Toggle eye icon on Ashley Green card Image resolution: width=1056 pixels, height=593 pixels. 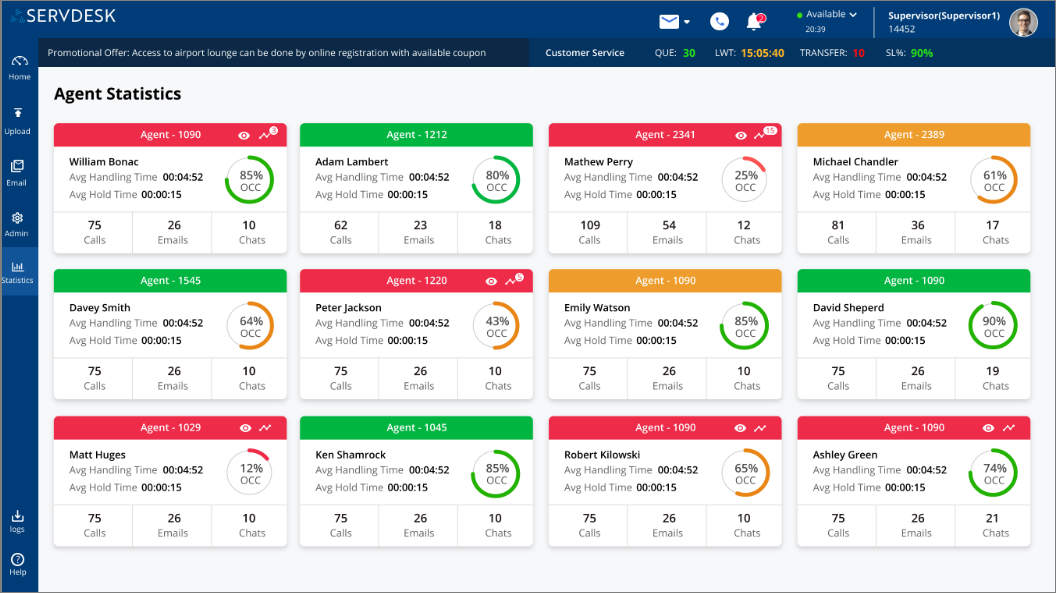[988, 428]
